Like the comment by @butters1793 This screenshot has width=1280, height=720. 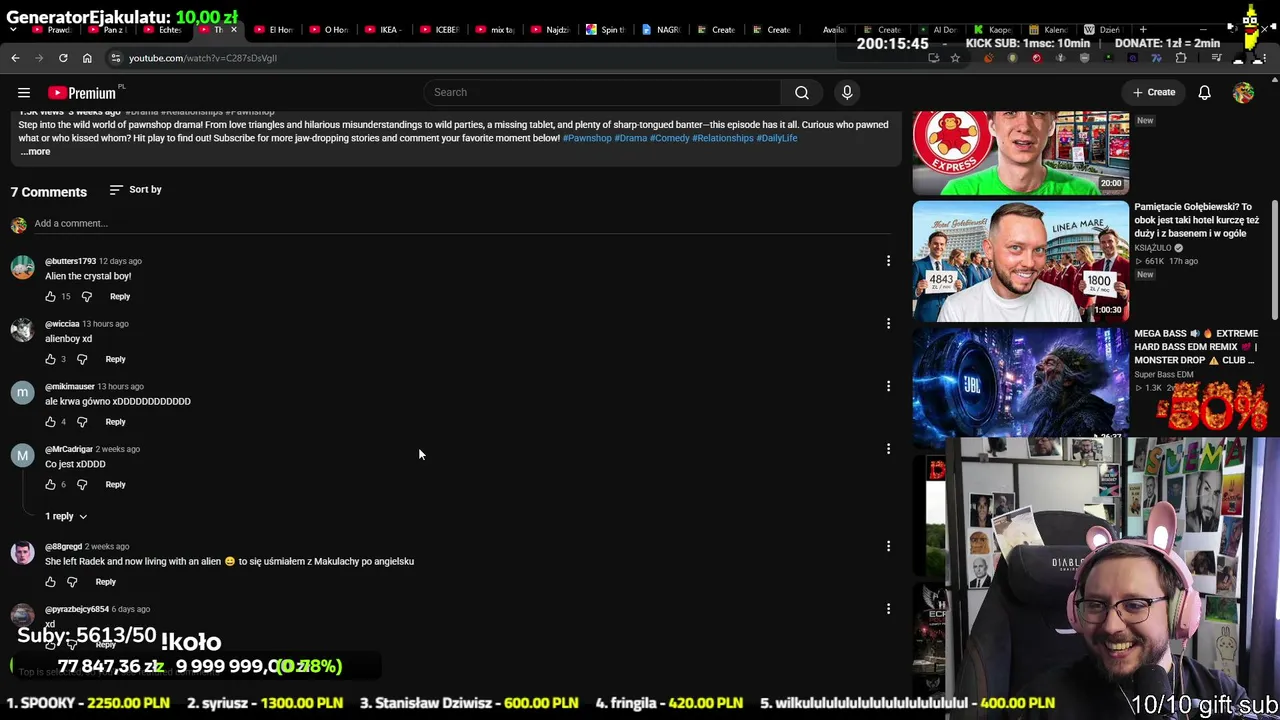coord(50,297)
